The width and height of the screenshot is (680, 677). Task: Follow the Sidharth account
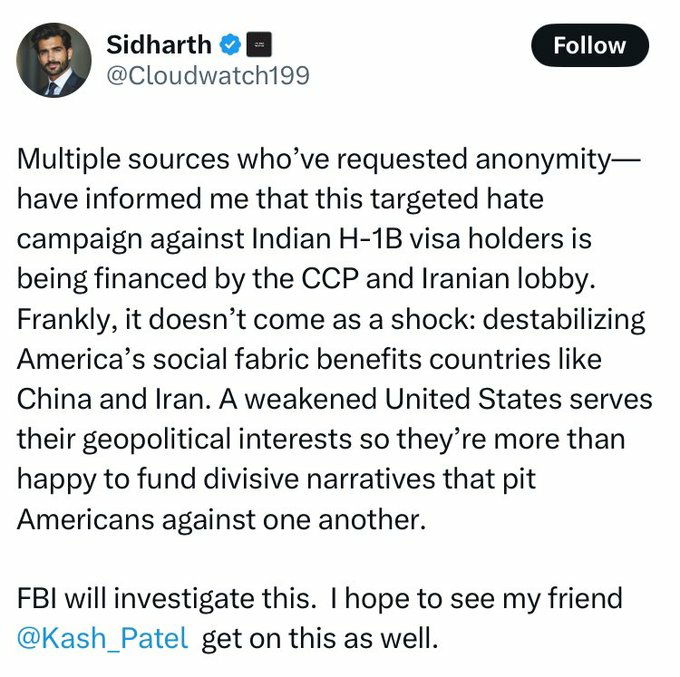click(x=590, y=45)
